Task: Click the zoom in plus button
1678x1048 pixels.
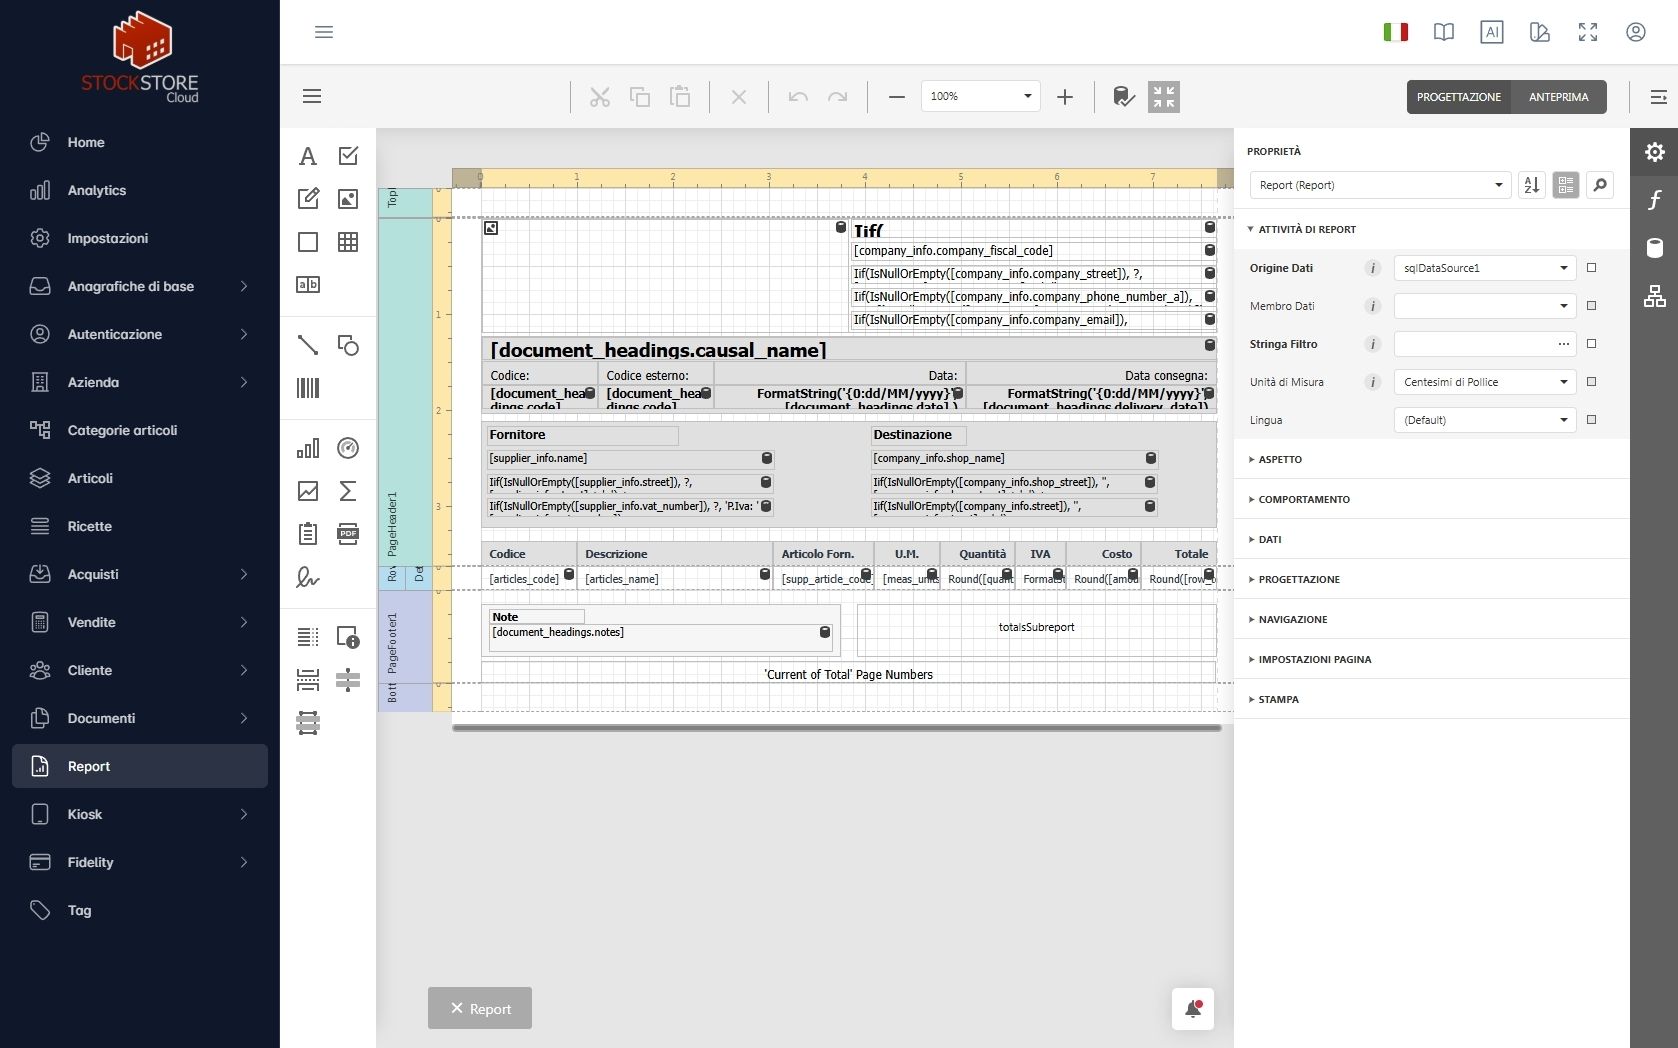Action: [1065, 97]
